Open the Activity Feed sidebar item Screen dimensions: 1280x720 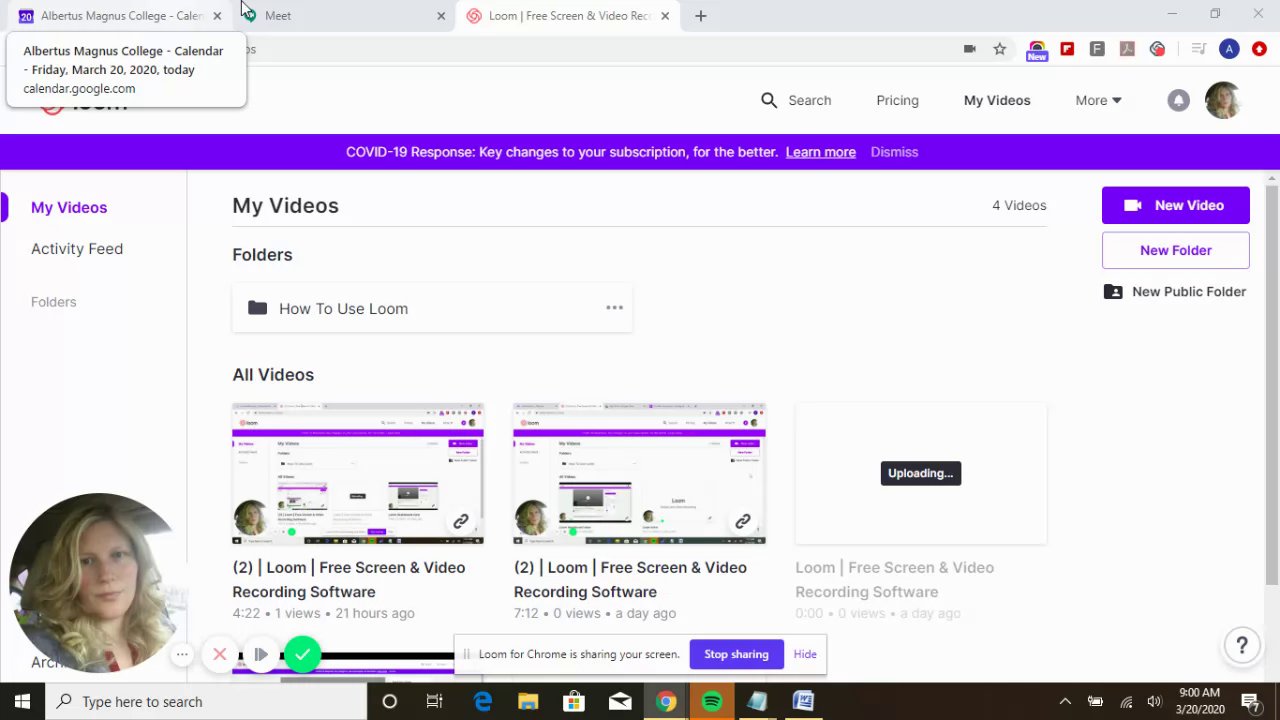click(x=77, y=249)
